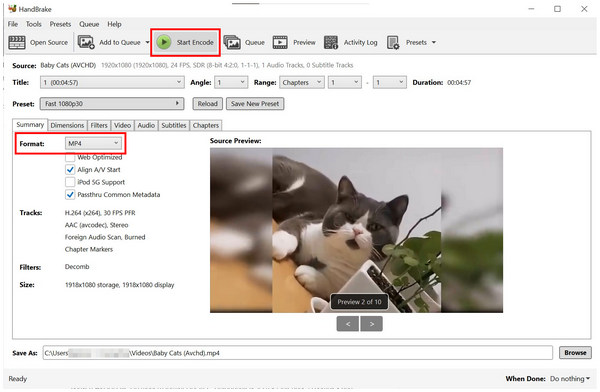Switch to the Summary tab
This screenshot has width=600, height=392.
coord(30,125)
